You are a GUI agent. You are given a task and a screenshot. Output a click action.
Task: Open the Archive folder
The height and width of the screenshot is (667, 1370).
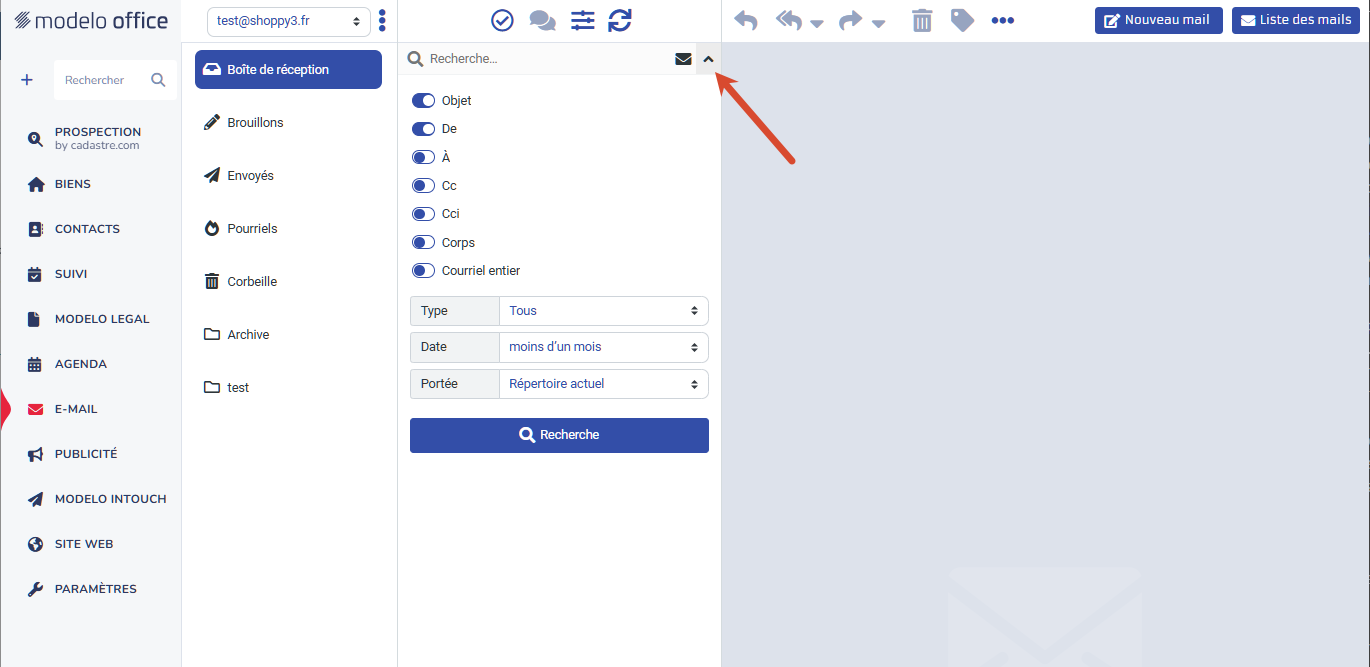coord(288,335)
